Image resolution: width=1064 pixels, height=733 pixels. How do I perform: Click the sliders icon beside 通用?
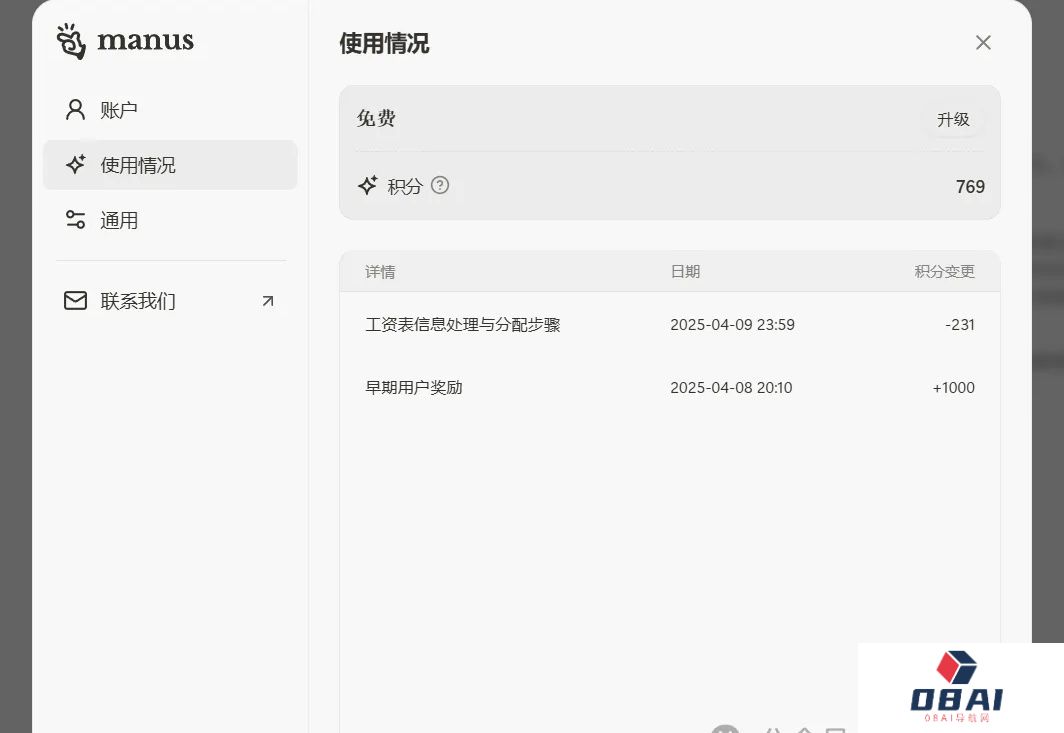tap(75, 220)
